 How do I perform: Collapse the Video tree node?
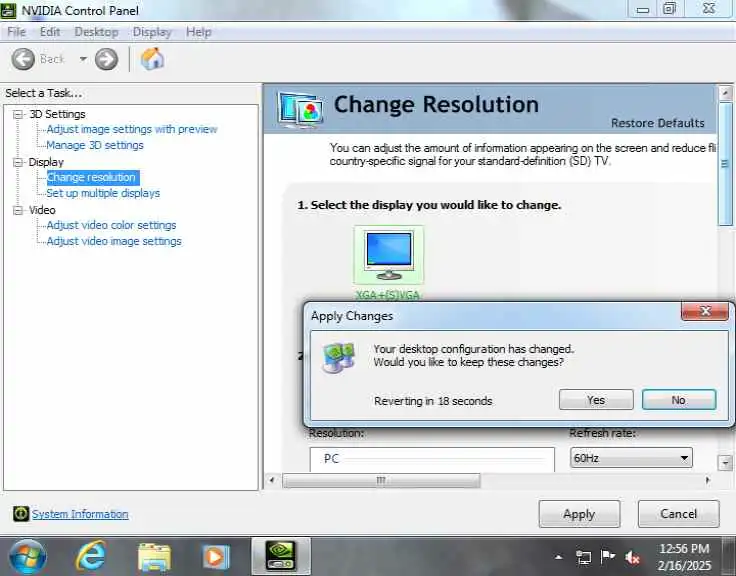point(18,210)
